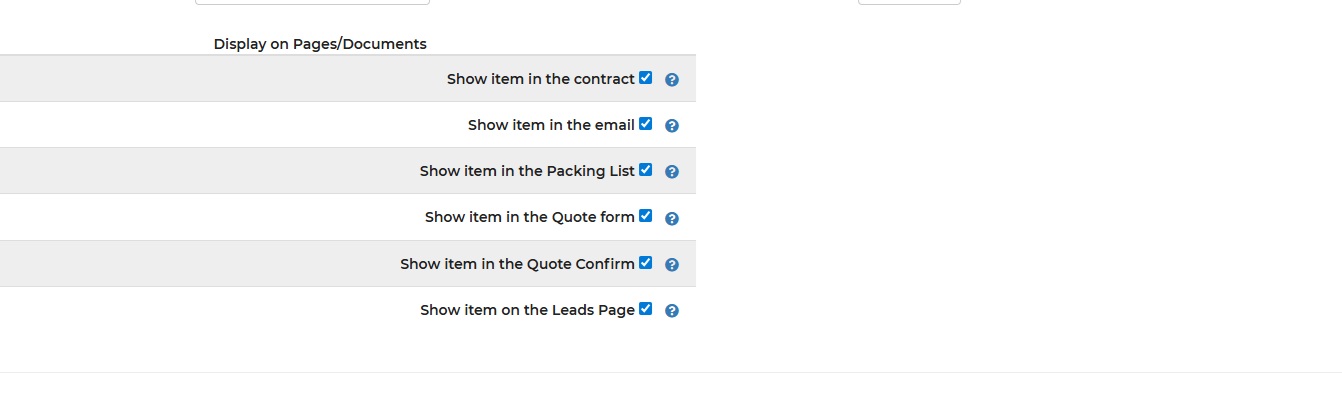Open help icon beside Show item in the email
Viewport: 1342px width, 416px height.
[x=672, y=126]
